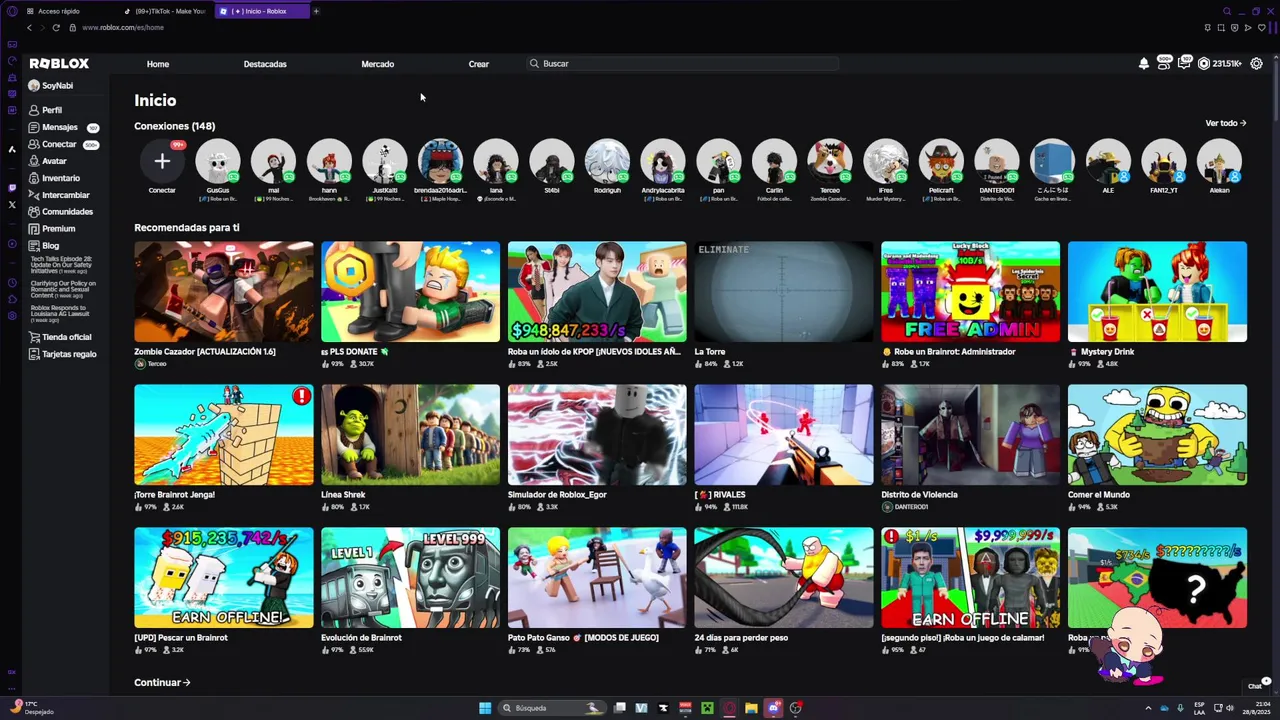
Task: Open the RIVALES game thumbnail
Action: (784, 435)
